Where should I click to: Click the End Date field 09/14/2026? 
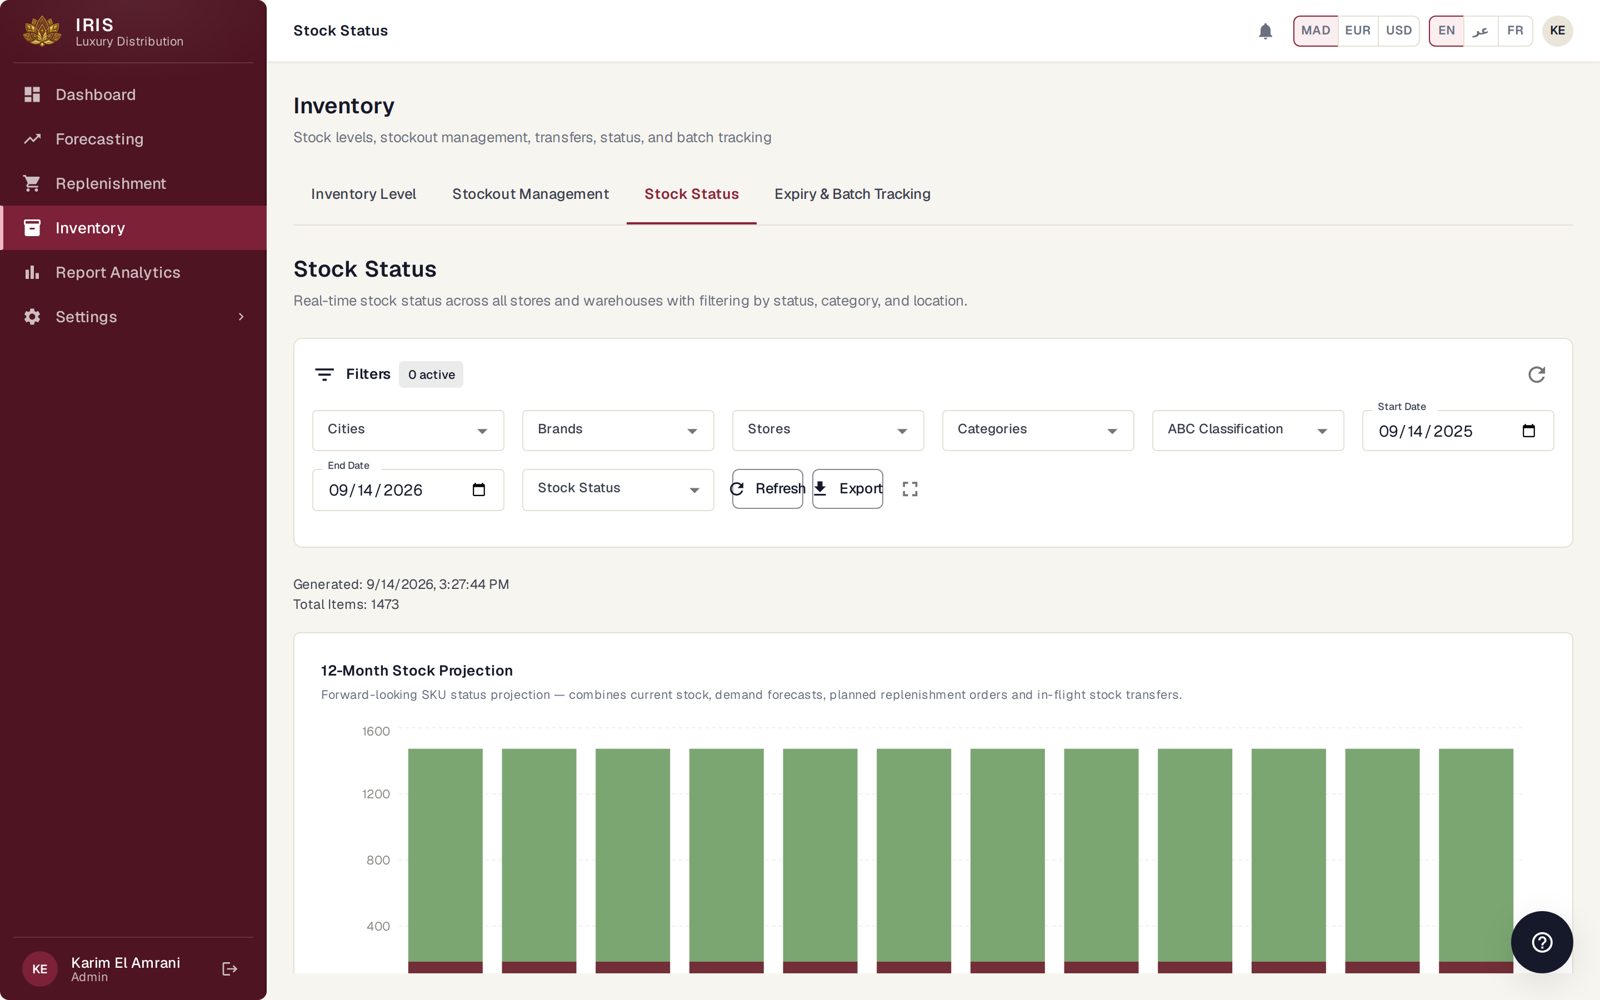408,490
